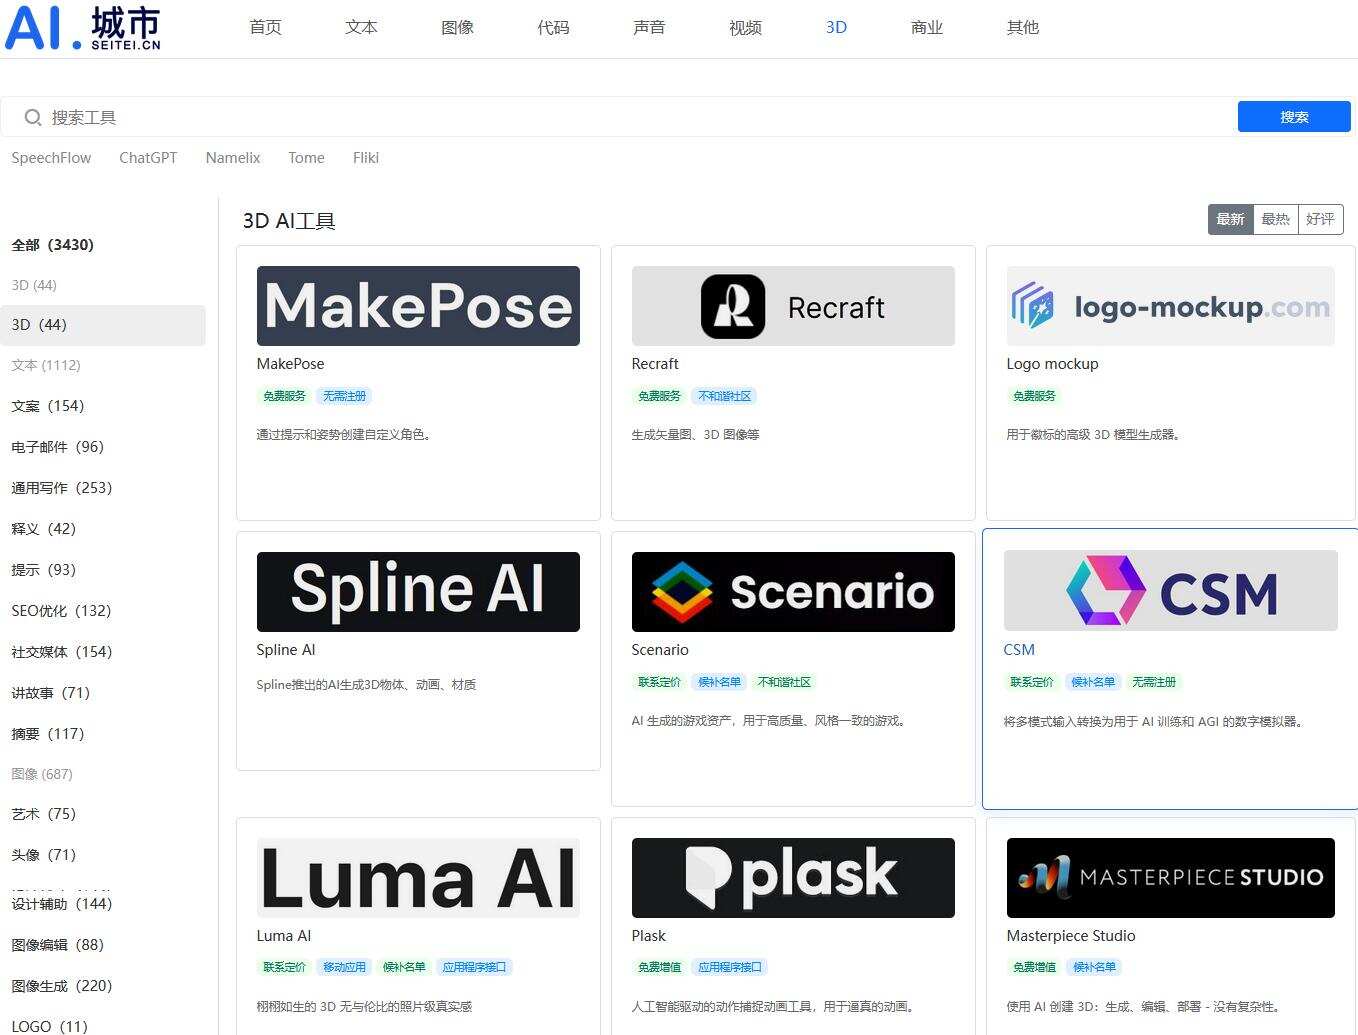Click the Namelix suggested search link
Image resolution: width=1358 pixels, height=1035 pixels.
(233, 158)
